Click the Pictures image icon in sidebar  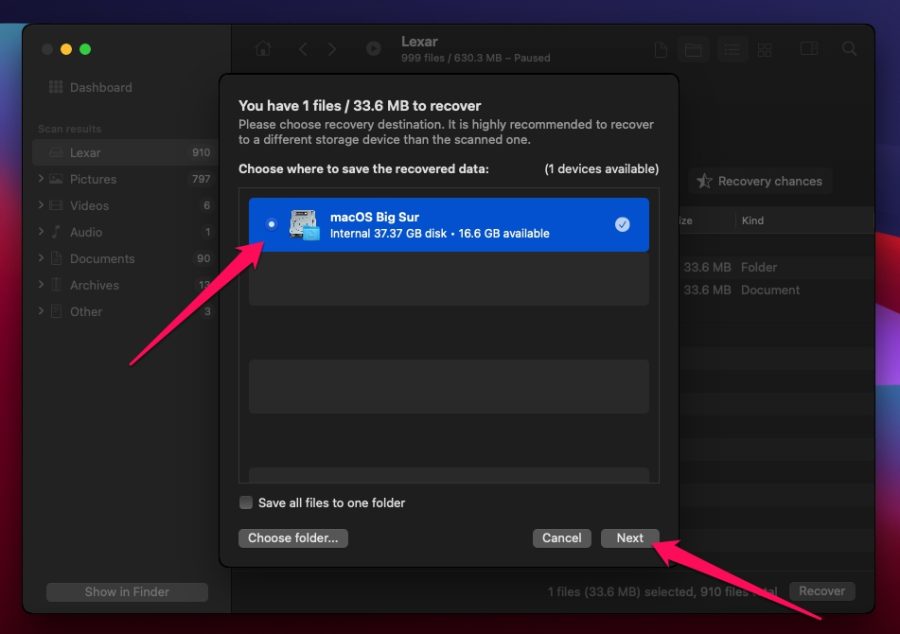coord(56,179)
